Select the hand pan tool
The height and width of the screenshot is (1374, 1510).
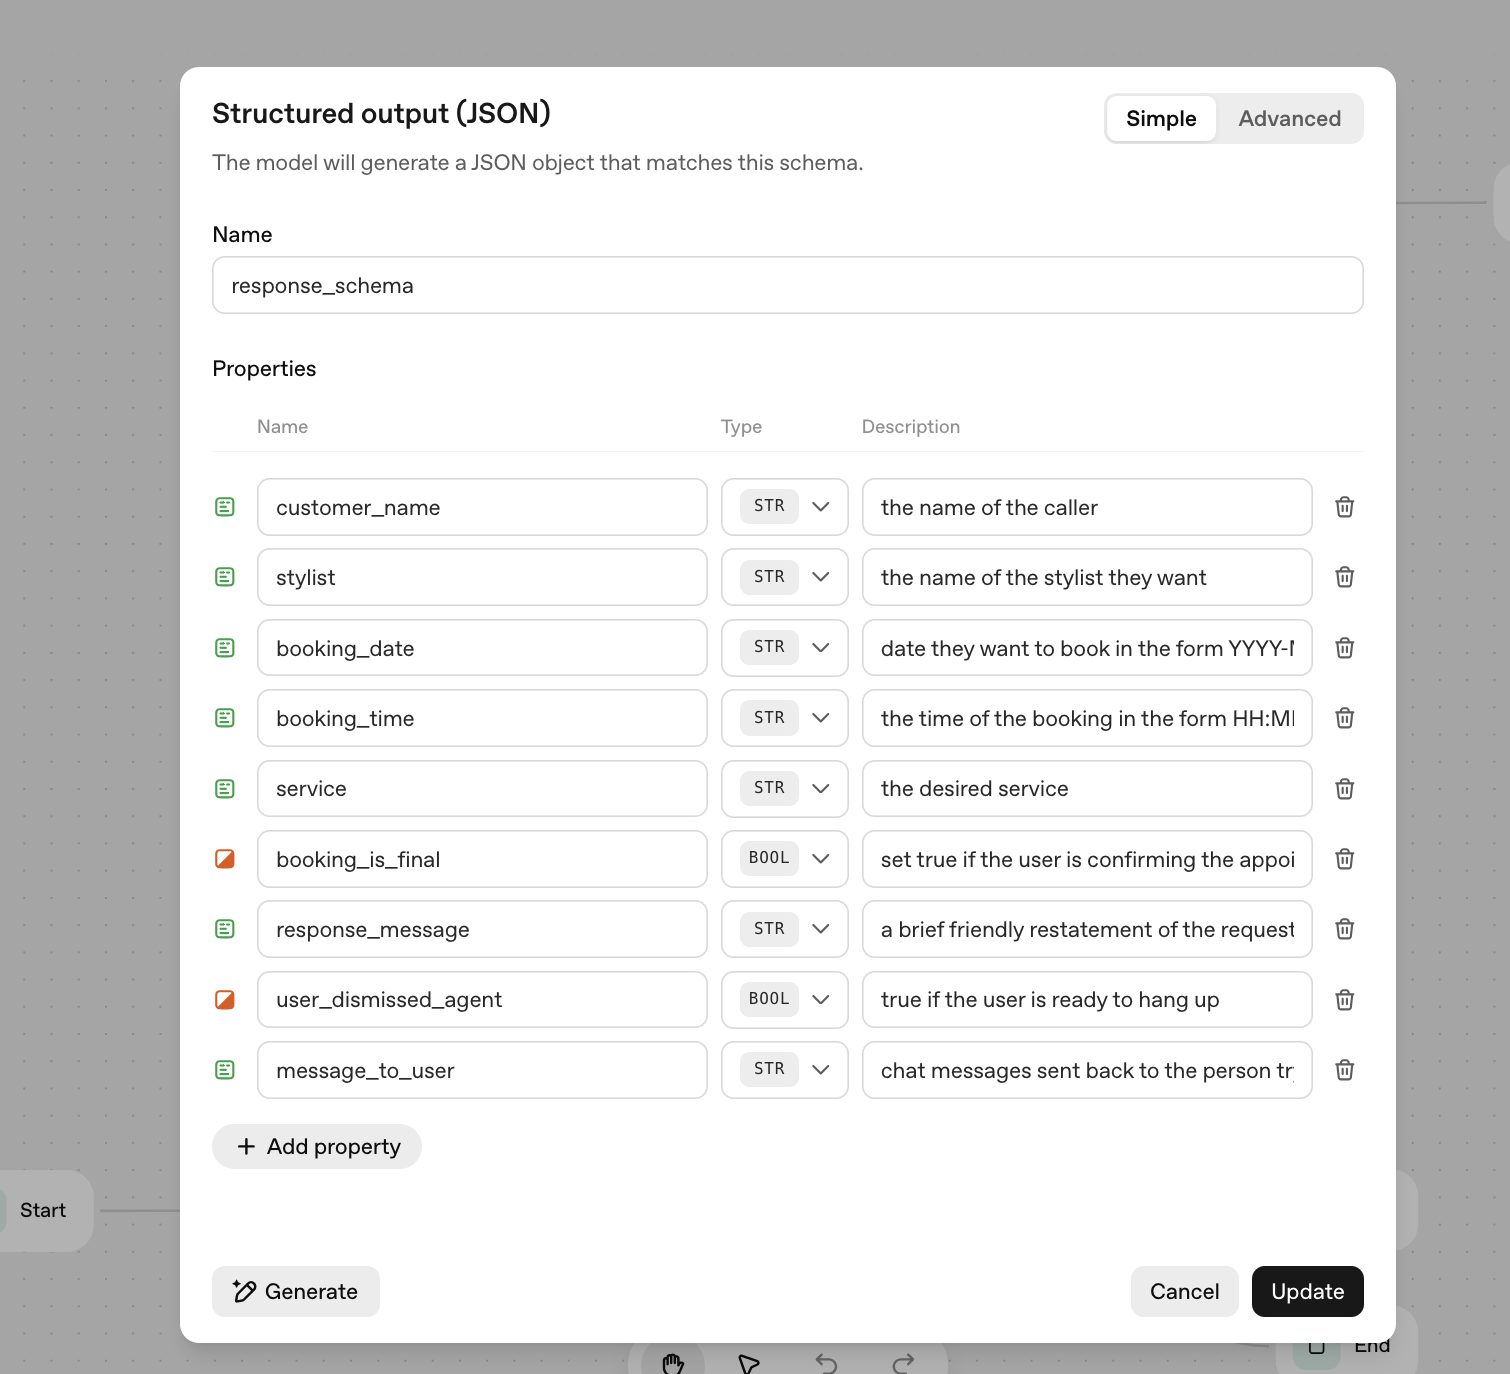tap(673, 1362)
